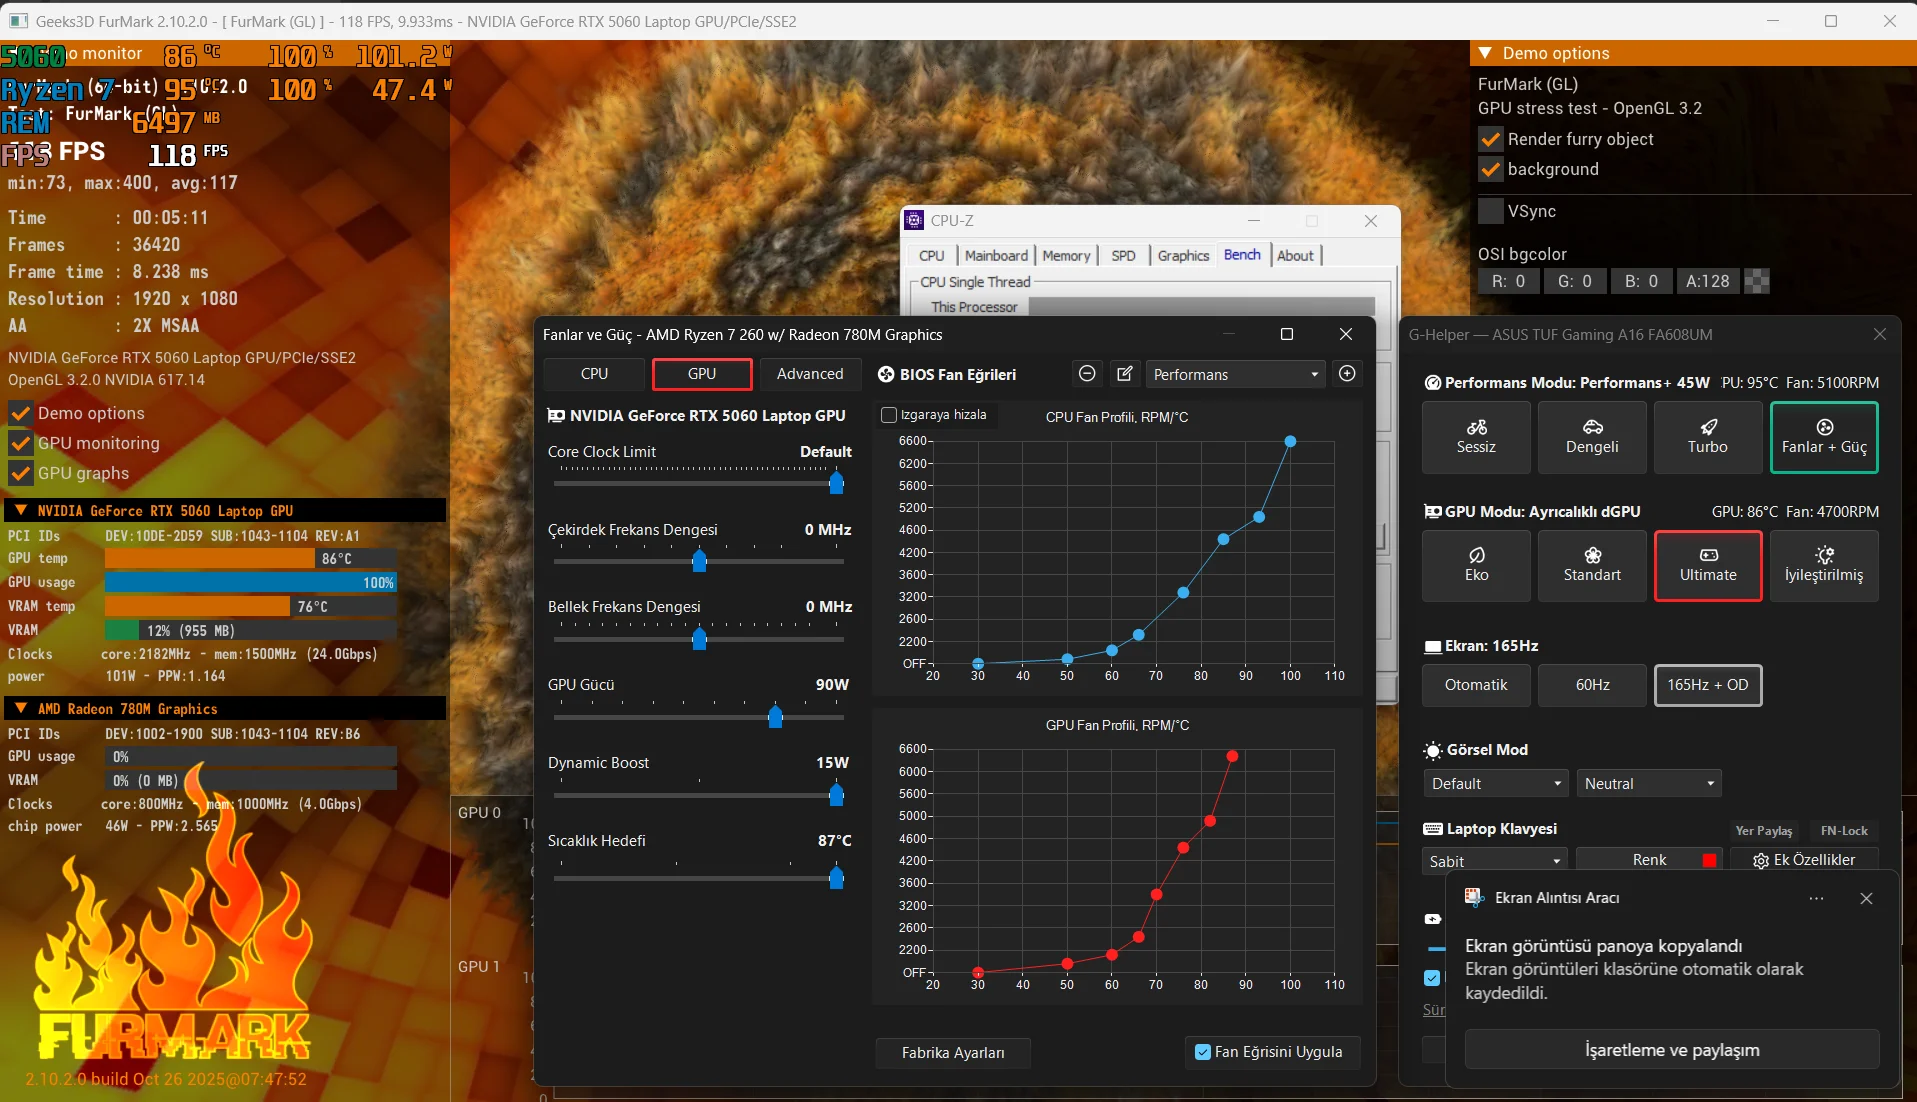Toggle Render furry object checkbox
Screen dimensions: 1917x1102
[1490, 139]
